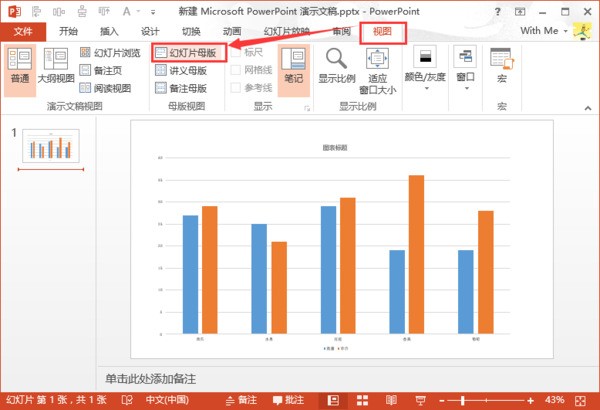Click Comments (批注) in status bar

(x=286, y=400)
